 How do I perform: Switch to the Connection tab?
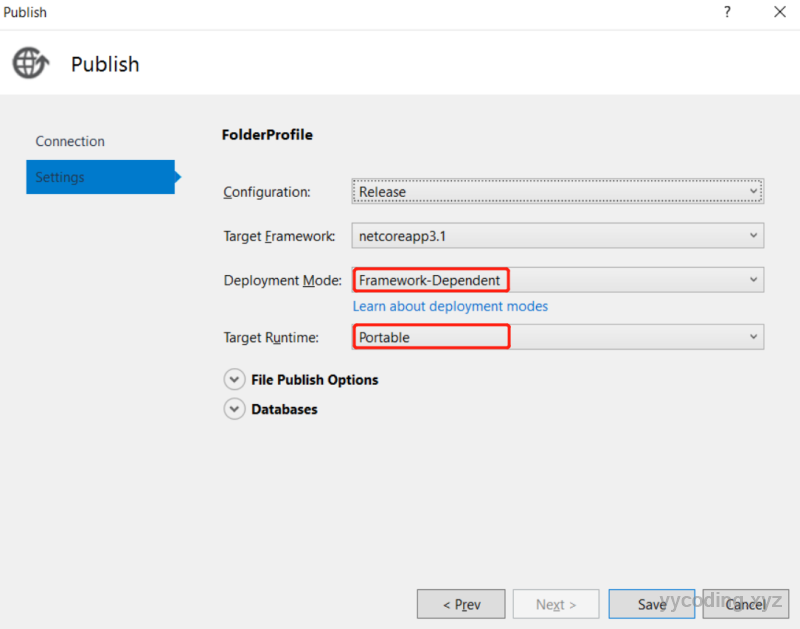[70, 141]
